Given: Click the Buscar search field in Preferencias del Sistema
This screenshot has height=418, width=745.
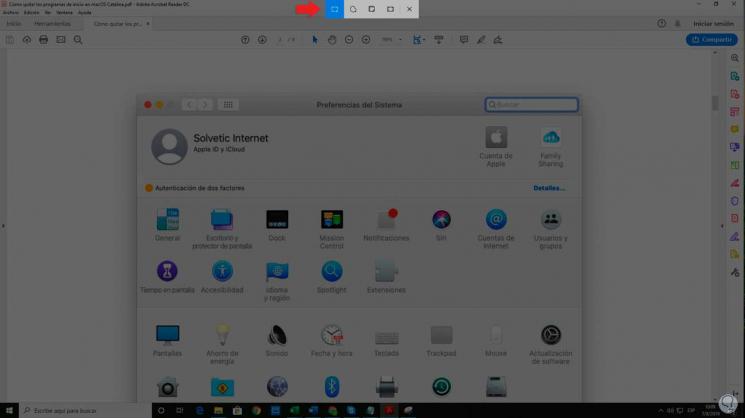Looking at the screenshot, I should coord(532,104).
